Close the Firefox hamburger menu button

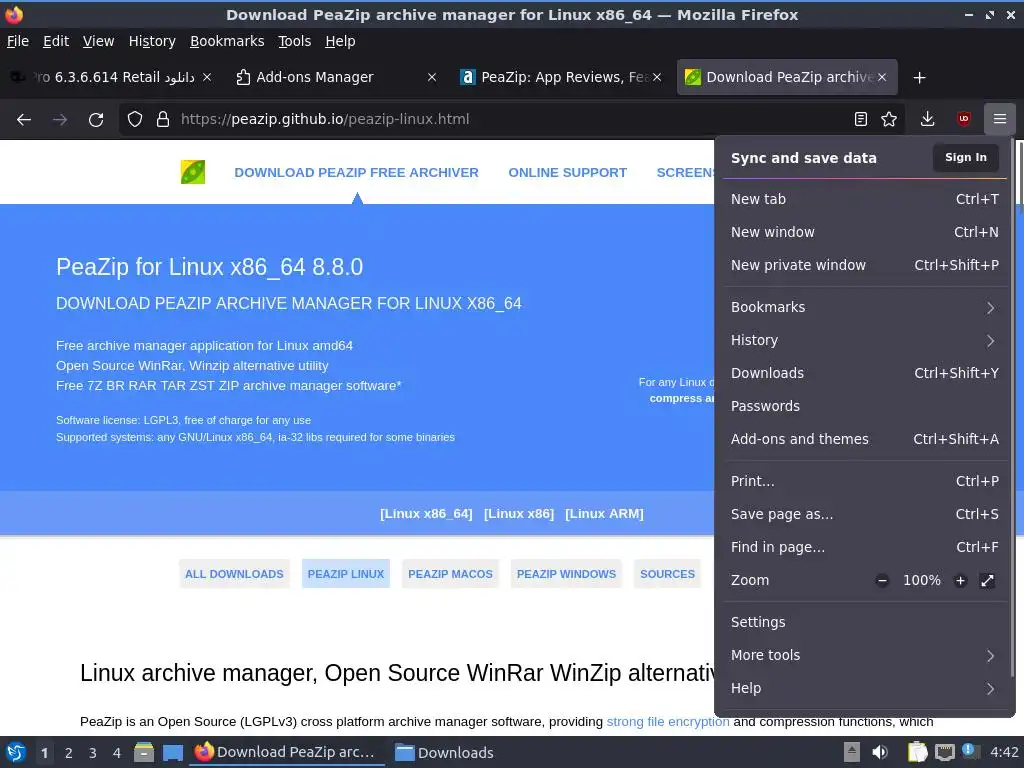pos(1000,119)
